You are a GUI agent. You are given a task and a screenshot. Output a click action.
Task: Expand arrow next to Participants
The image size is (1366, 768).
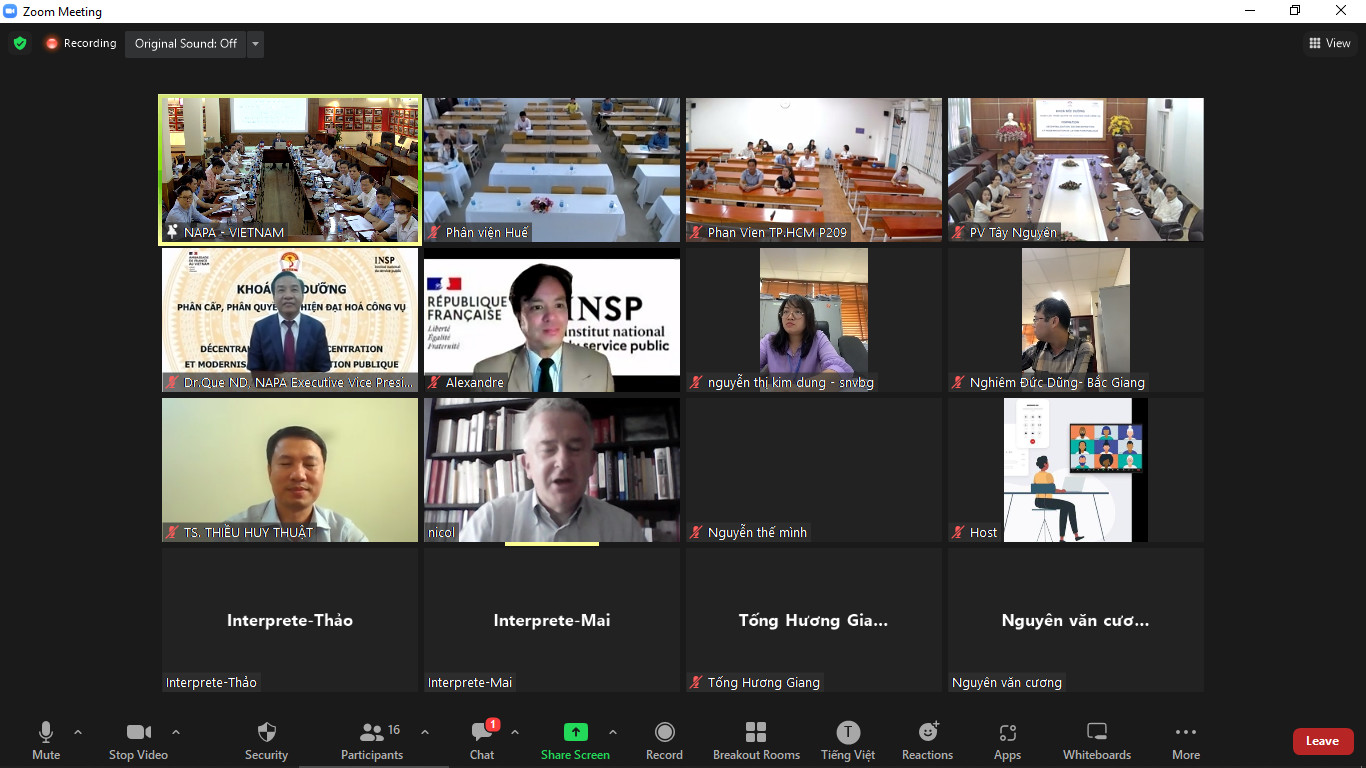424,732
